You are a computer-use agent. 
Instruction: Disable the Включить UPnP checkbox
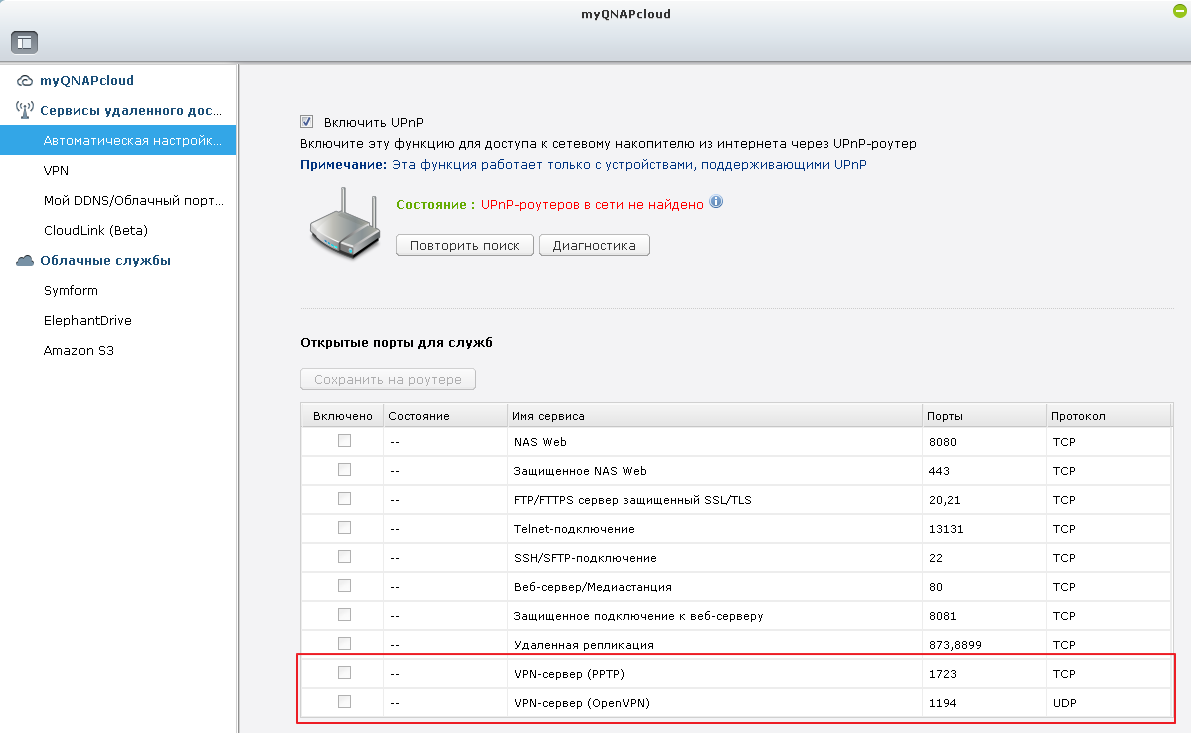tap(307, 122)
